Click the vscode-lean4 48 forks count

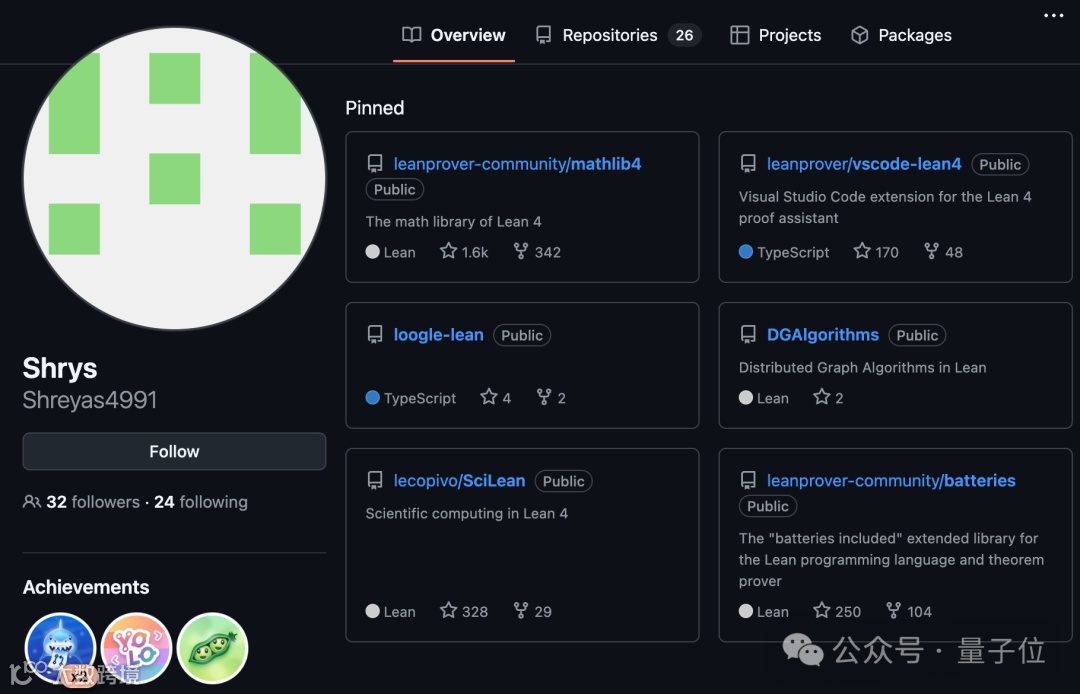(943, 252)
